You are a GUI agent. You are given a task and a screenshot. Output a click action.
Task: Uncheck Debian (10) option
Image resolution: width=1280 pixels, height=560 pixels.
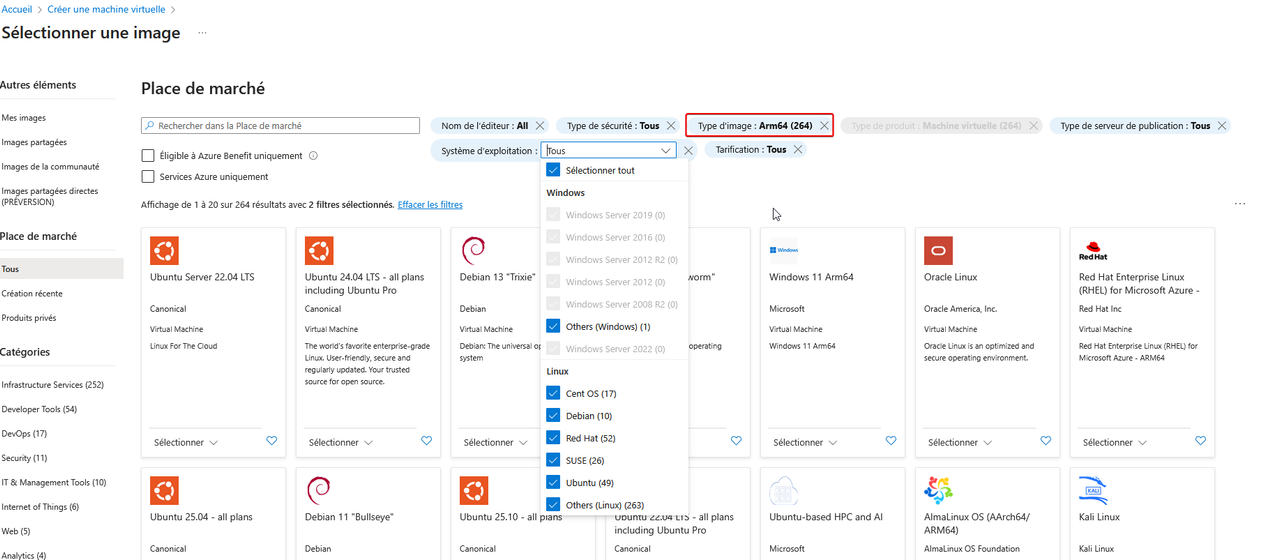pyautogui.click(x=553, y=415)
